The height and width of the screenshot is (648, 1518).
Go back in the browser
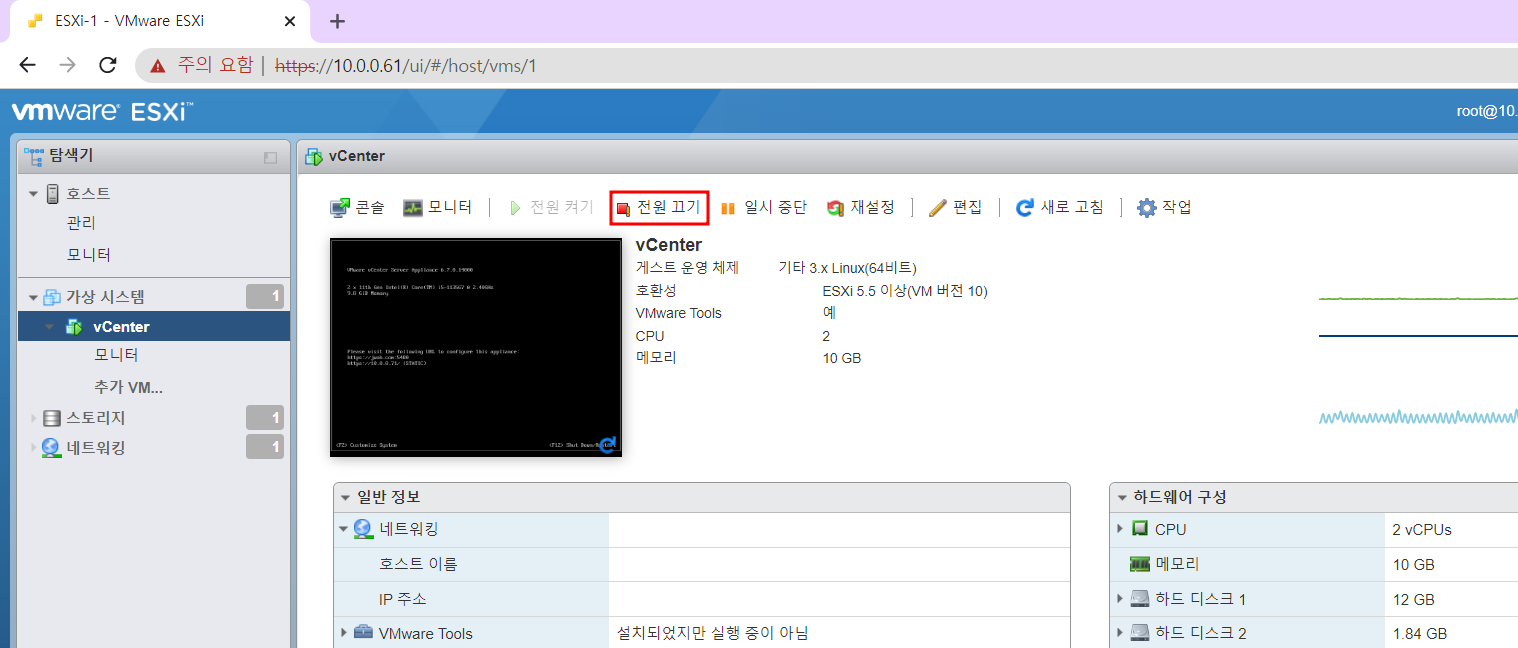(x=28, y=65)
